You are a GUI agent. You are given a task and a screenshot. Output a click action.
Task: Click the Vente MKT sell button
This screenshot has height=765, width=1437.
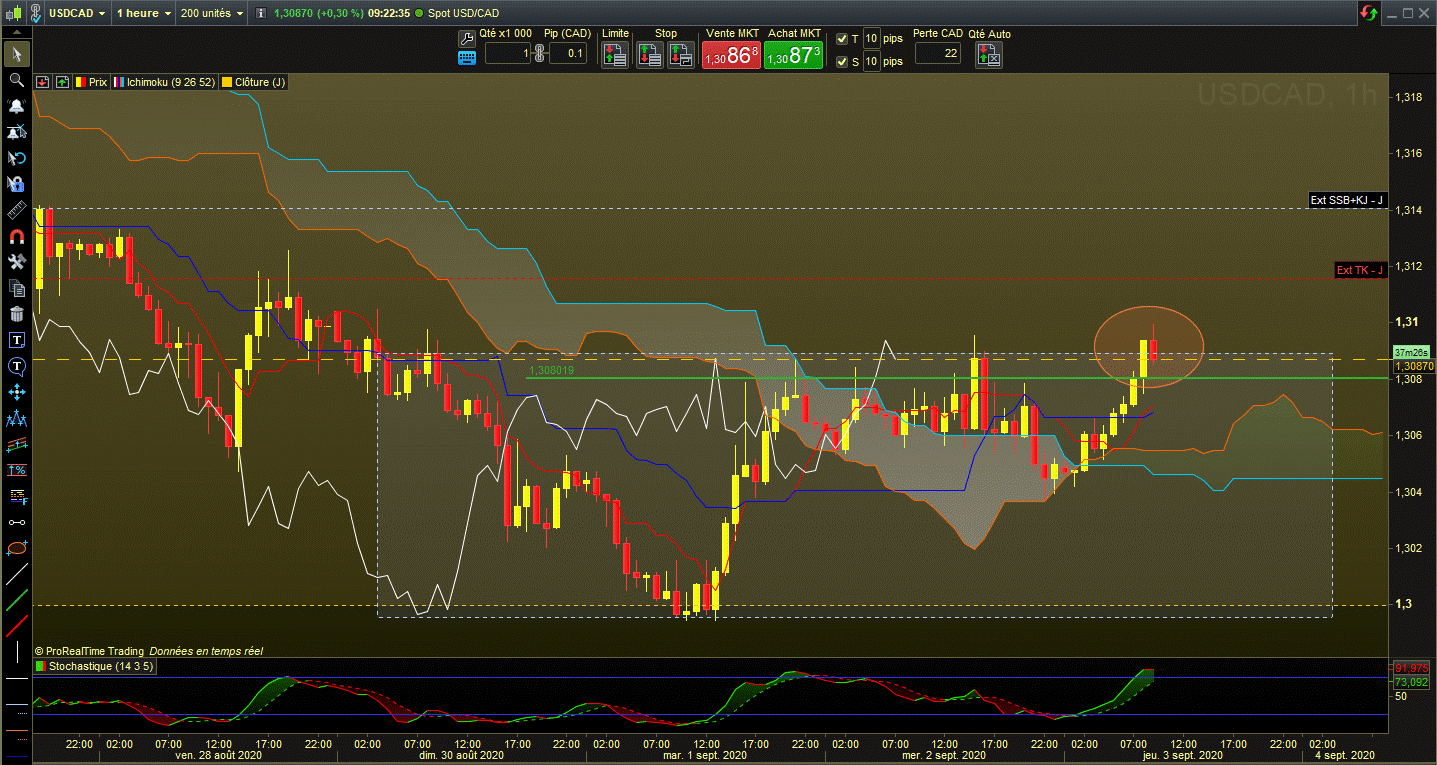731,55
